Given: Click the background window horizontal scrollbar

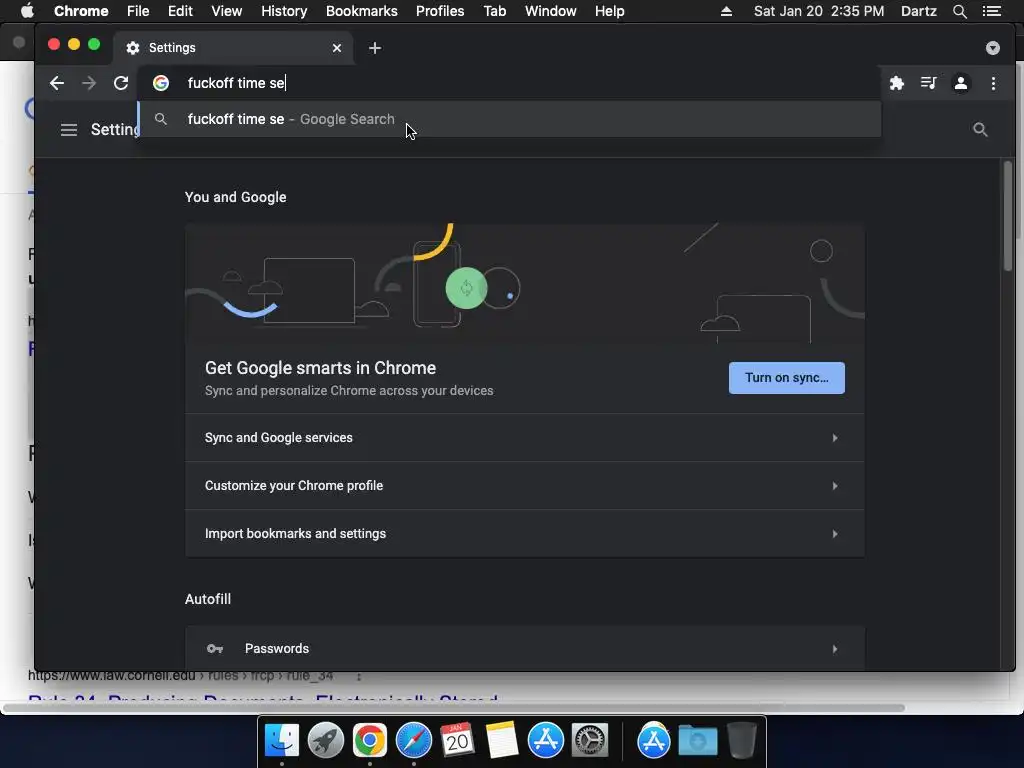Looking at the screenshot, I should click(x=453, y=708).
